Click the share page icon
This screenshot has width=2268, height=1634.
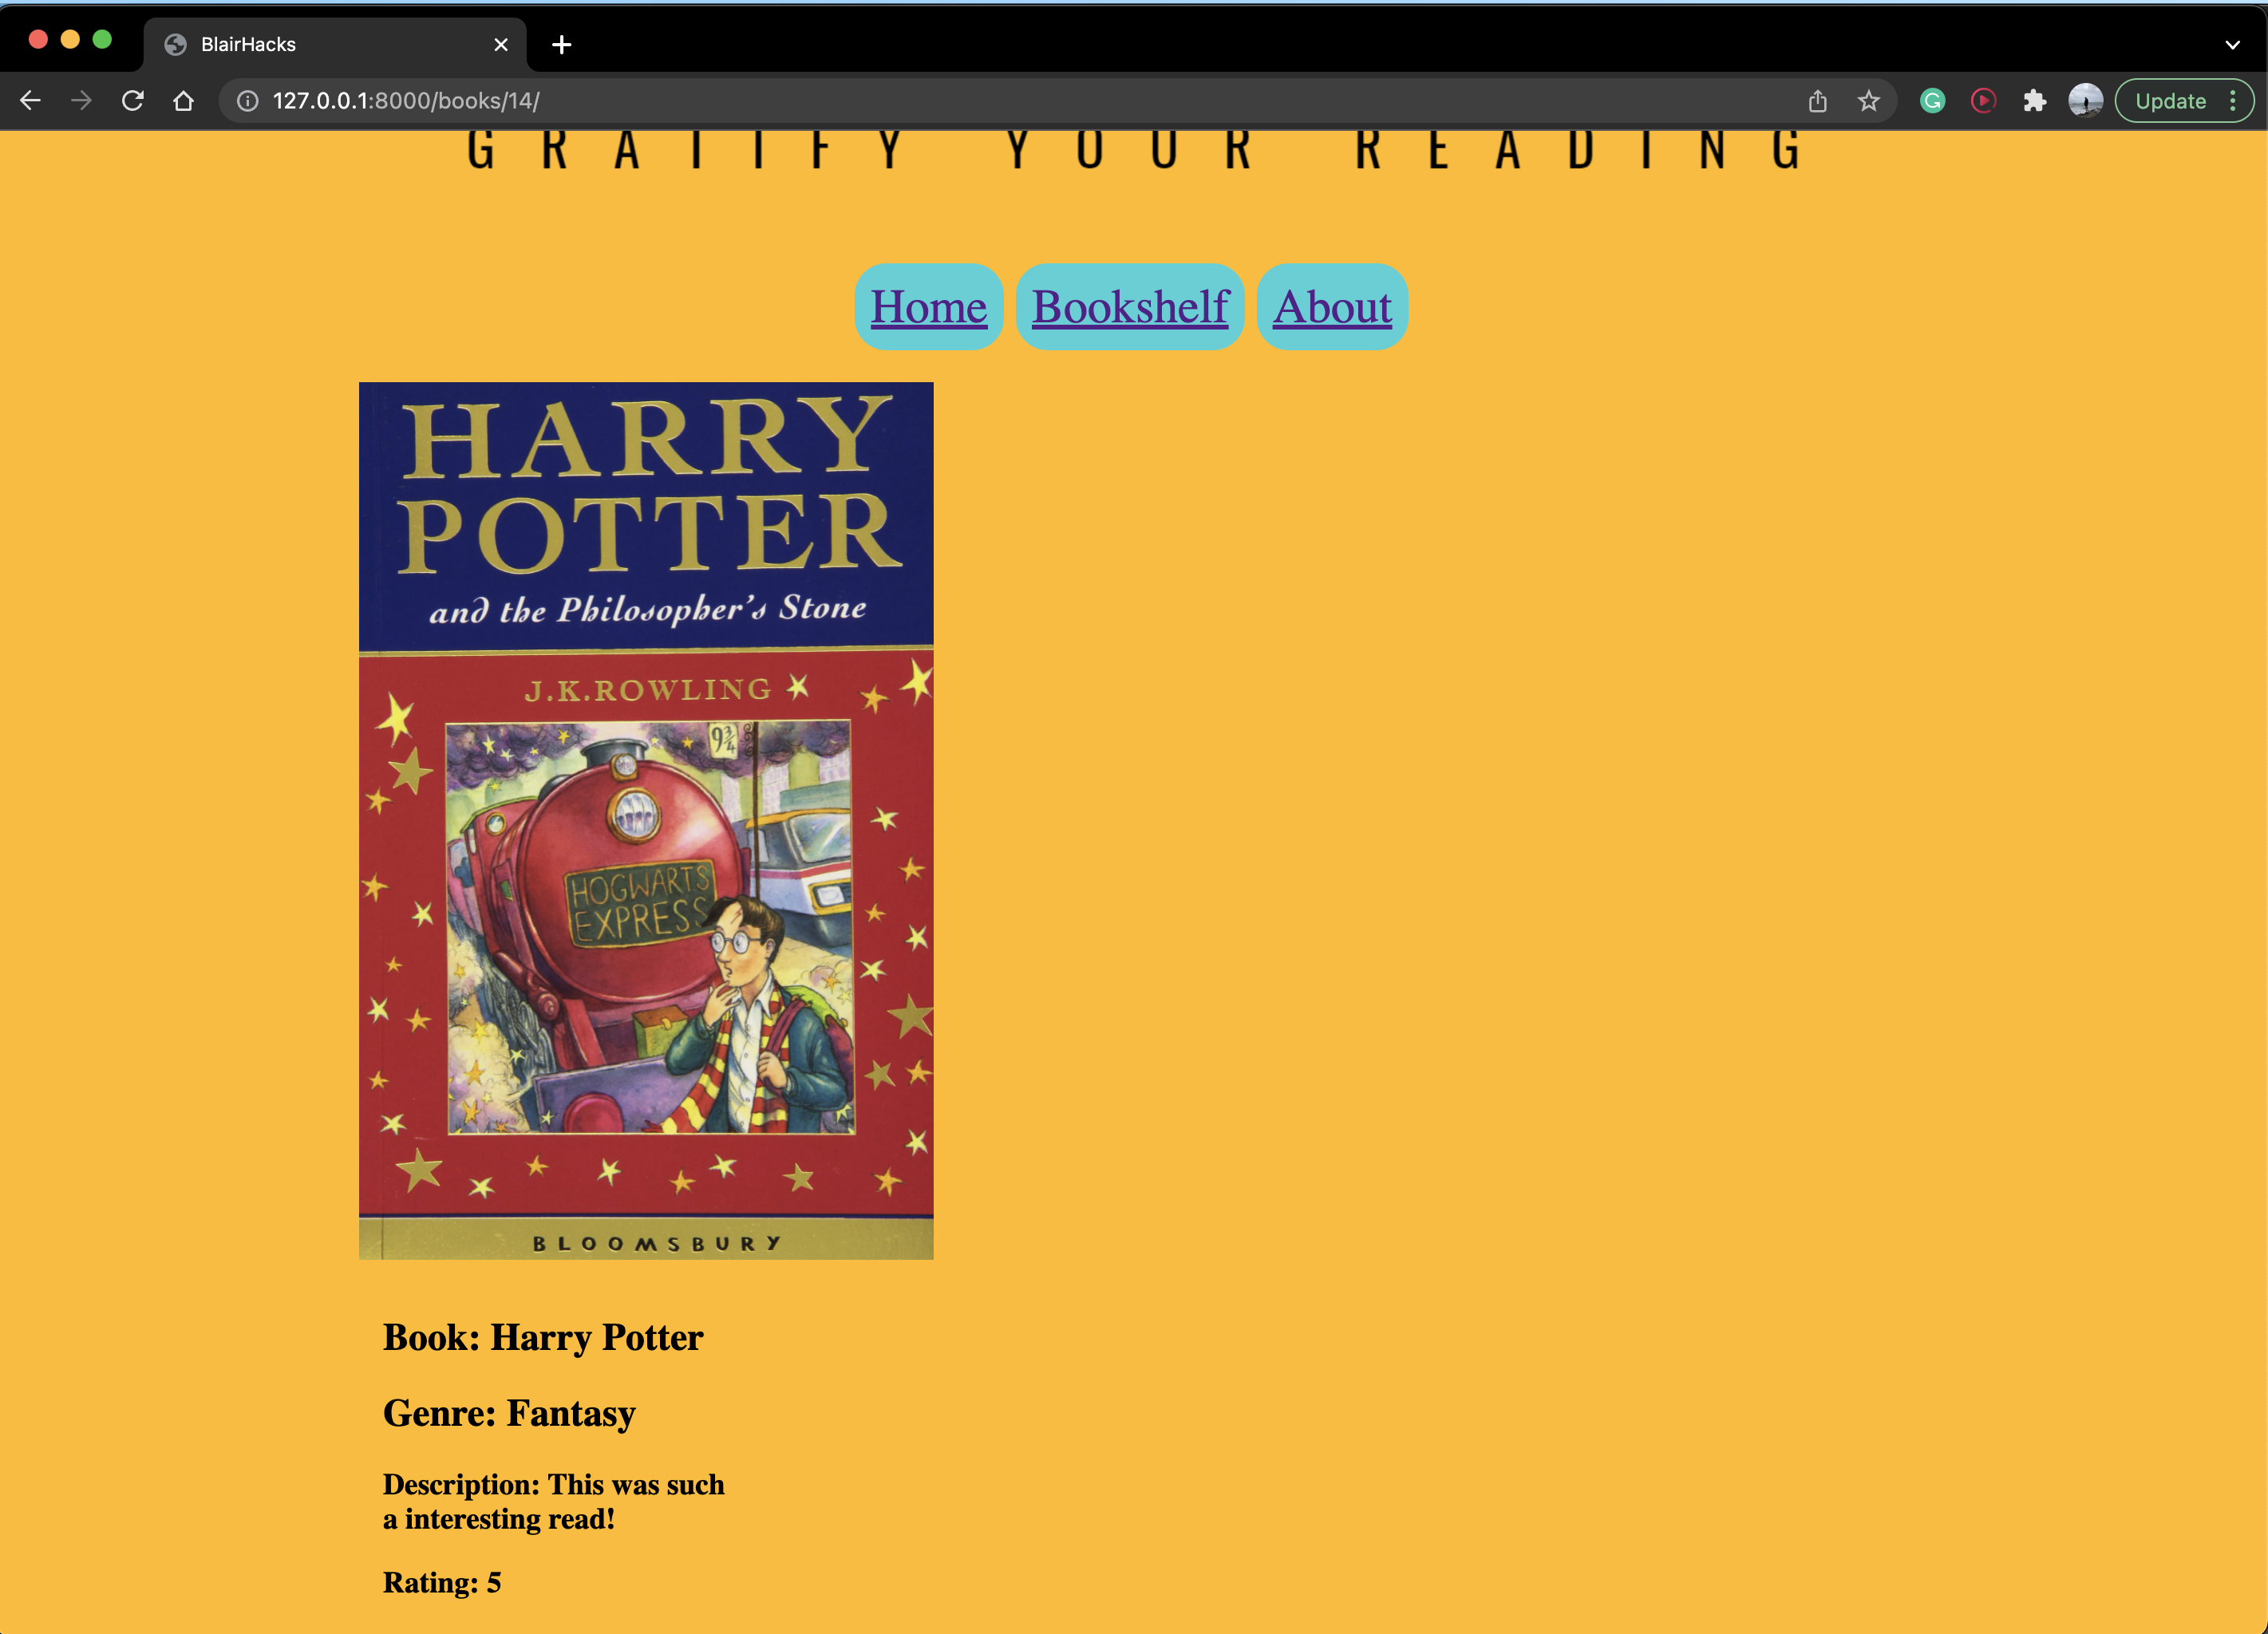click(1817, 101)
